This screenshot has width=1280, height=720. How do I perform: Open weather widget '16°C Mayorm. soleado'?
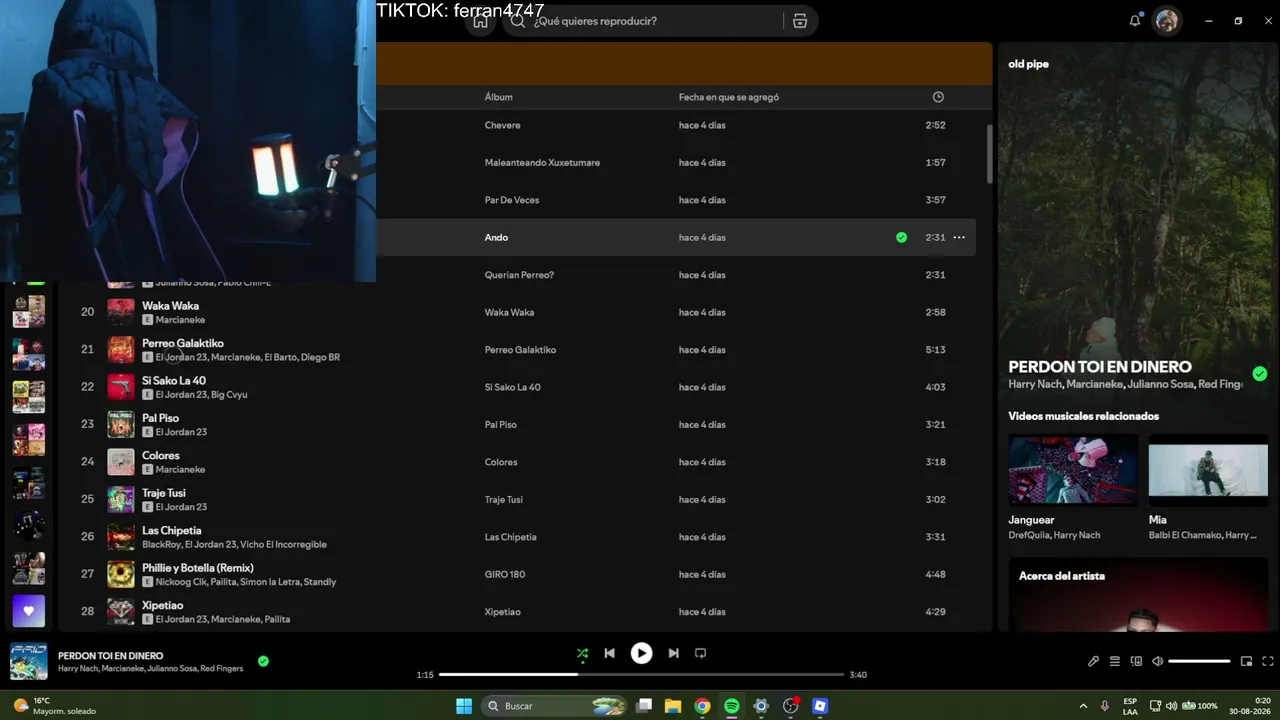point(55,706)
